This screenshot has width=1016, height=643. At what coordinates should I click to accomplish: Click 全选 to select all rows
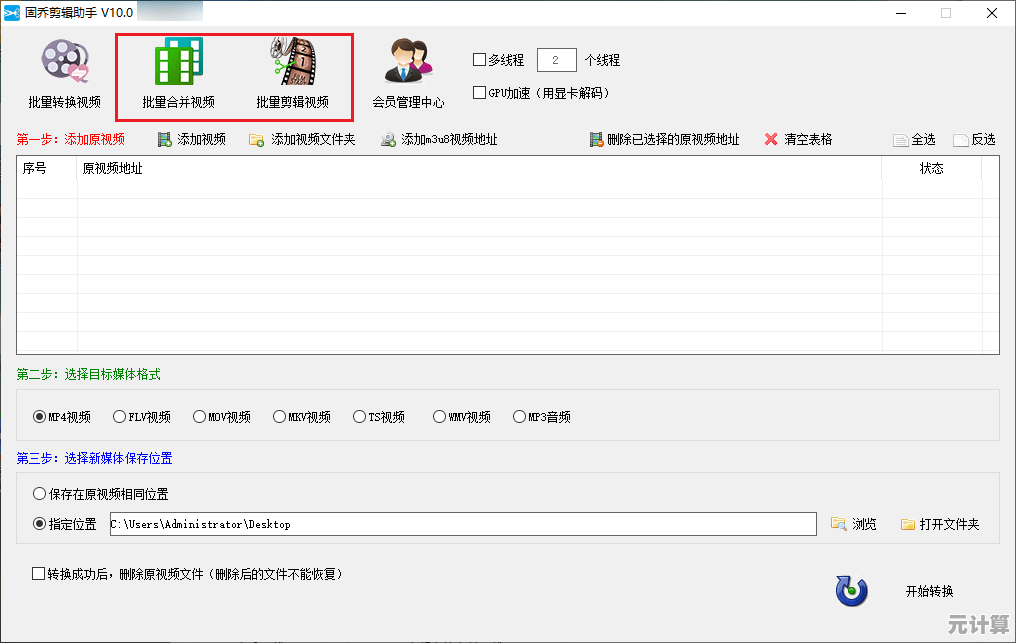[914, 140]
